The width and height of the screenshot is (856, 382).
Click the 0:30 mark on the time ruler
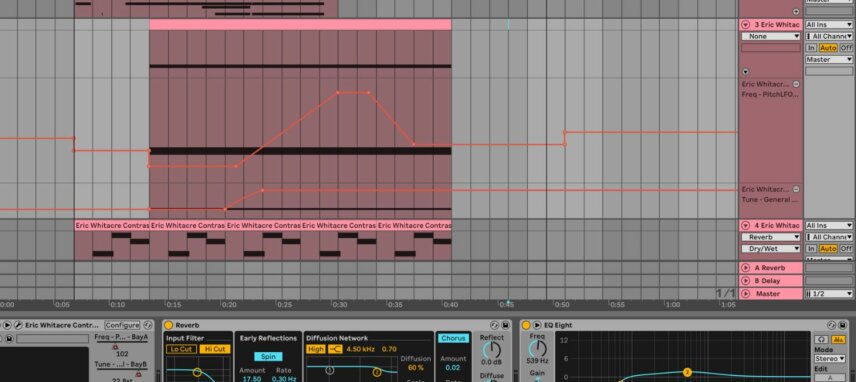[x=339, y=305]
